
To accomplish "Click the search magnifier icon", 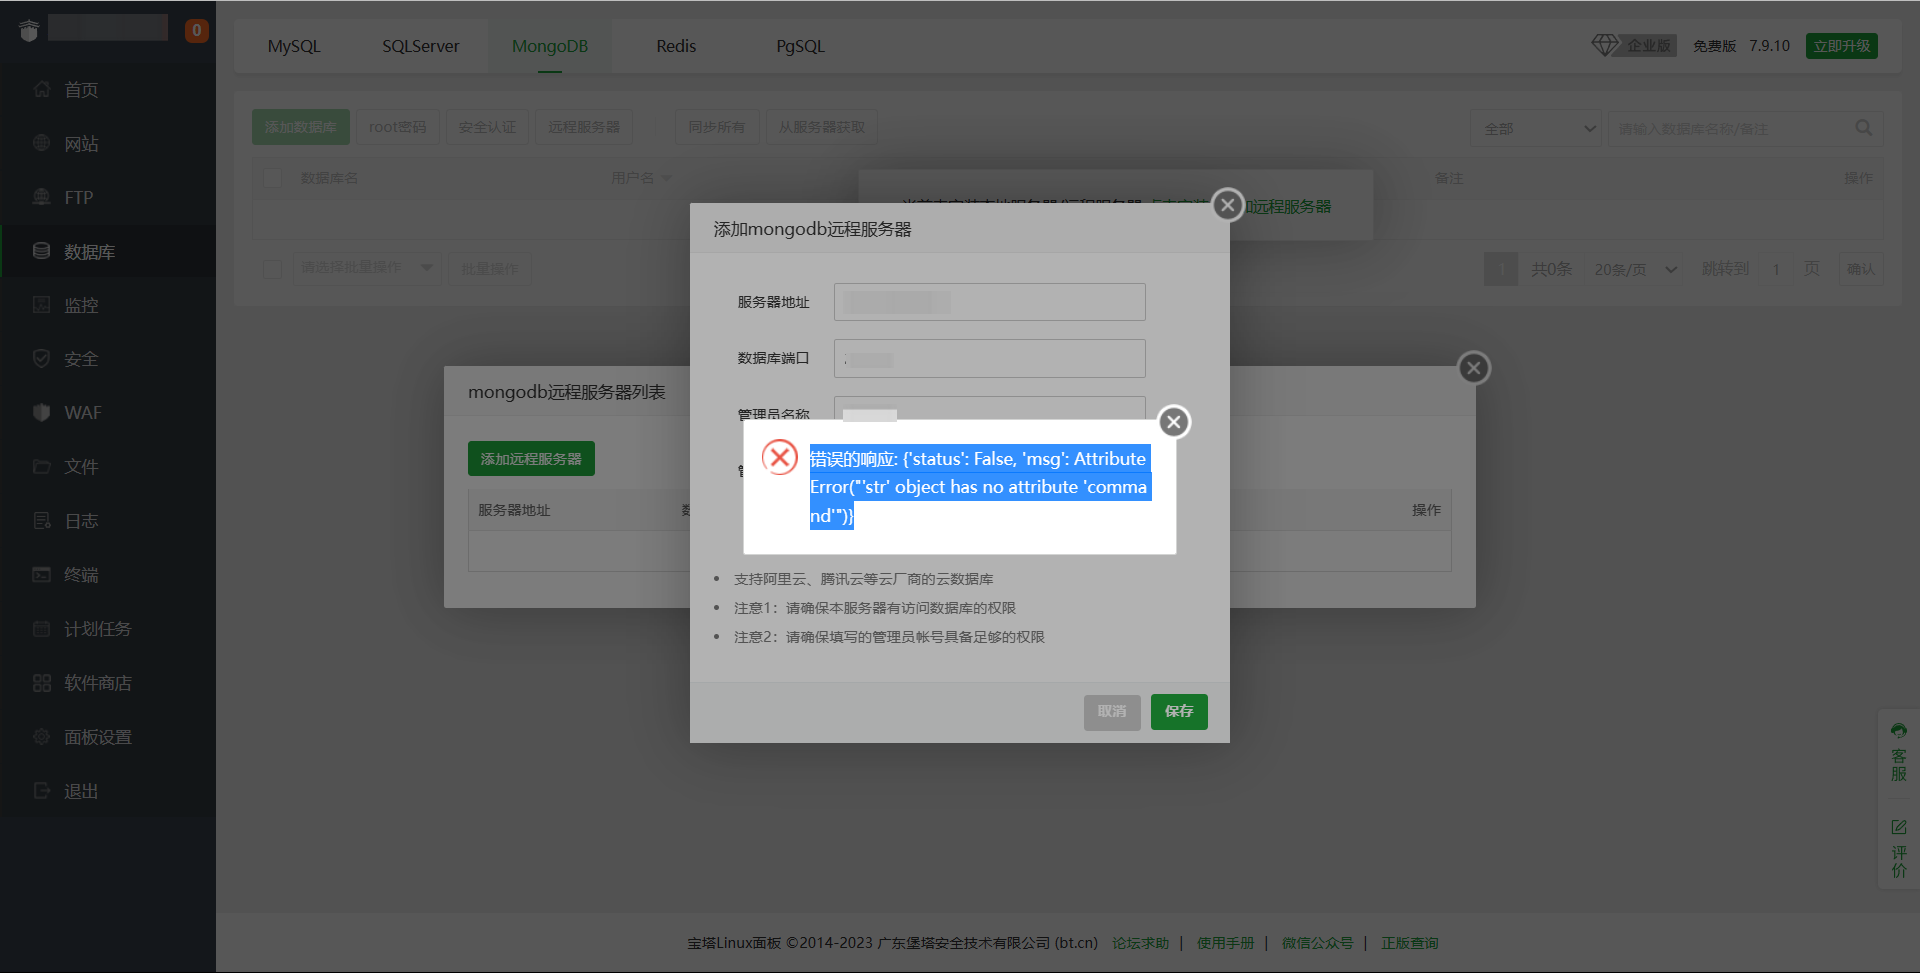I will pyautogui.click(x=1863, y=128).
